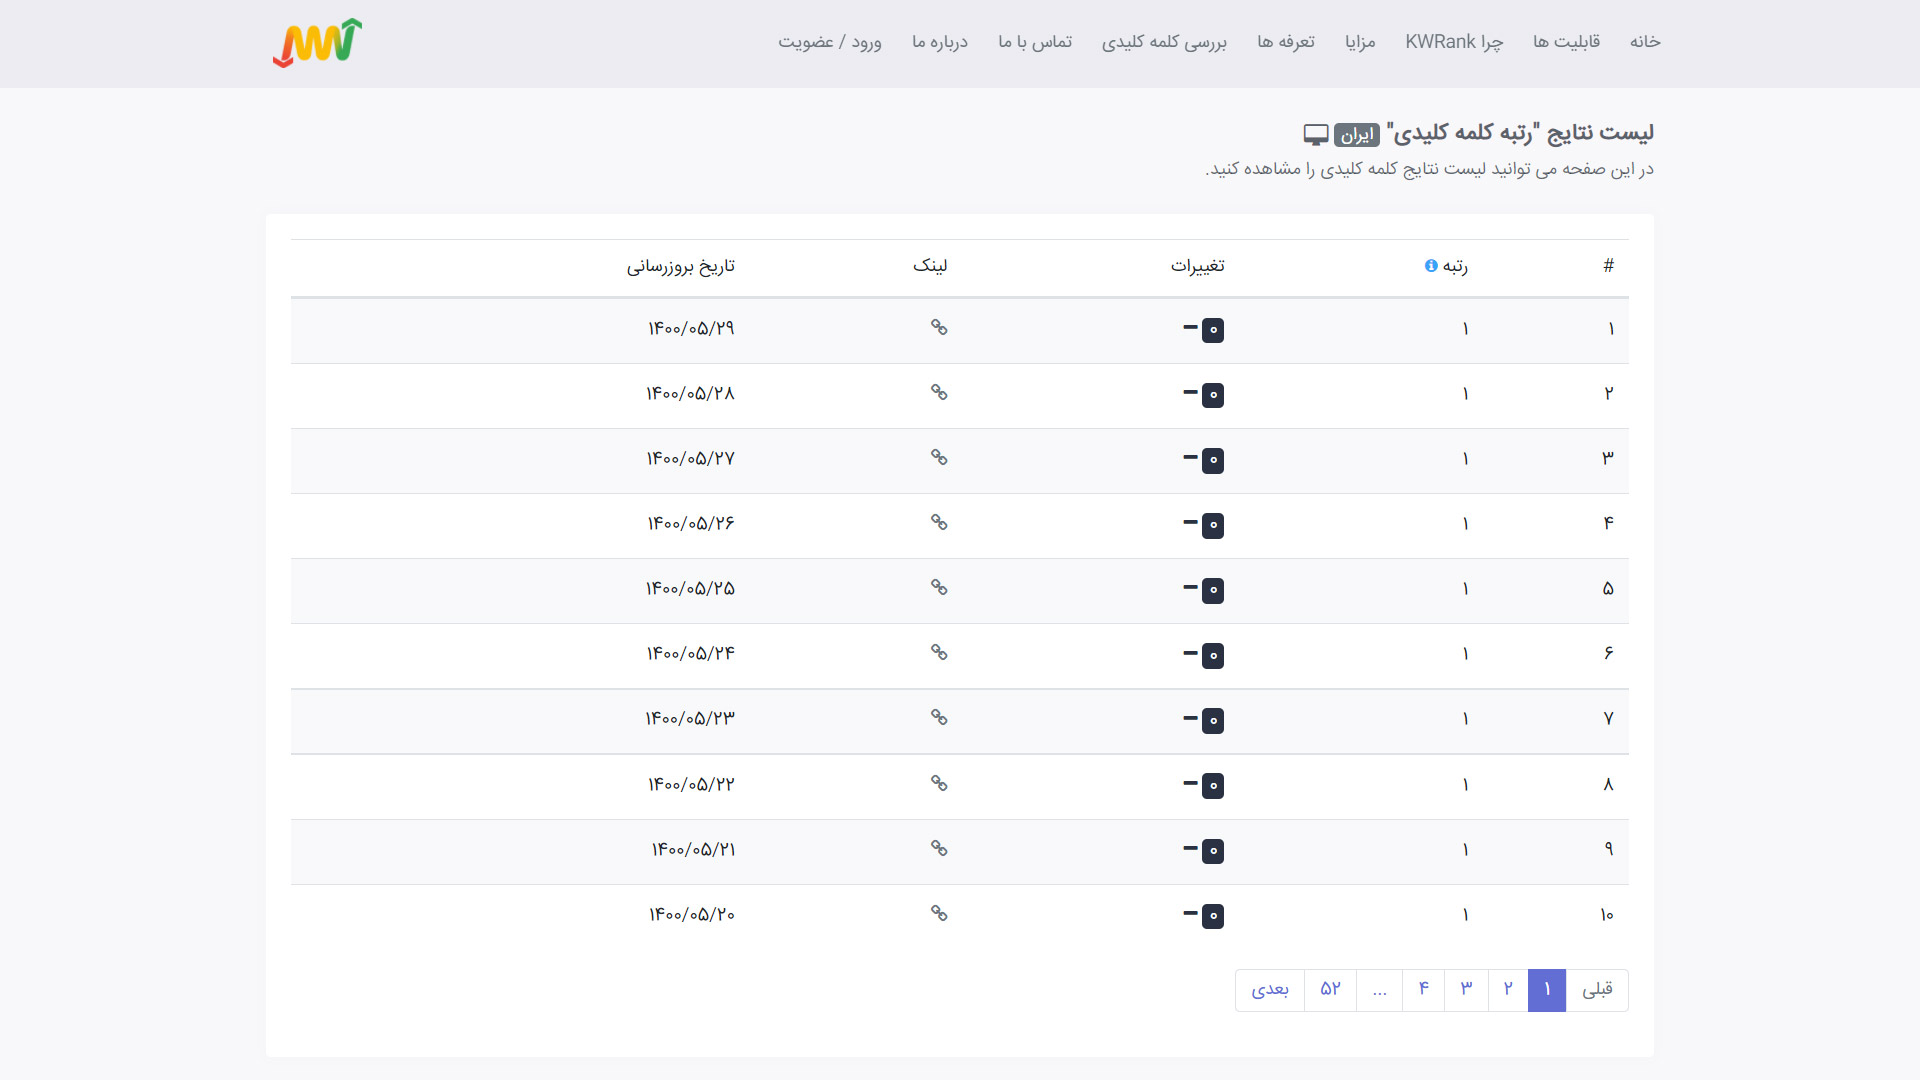Click the لینک column header

(930, 266)
